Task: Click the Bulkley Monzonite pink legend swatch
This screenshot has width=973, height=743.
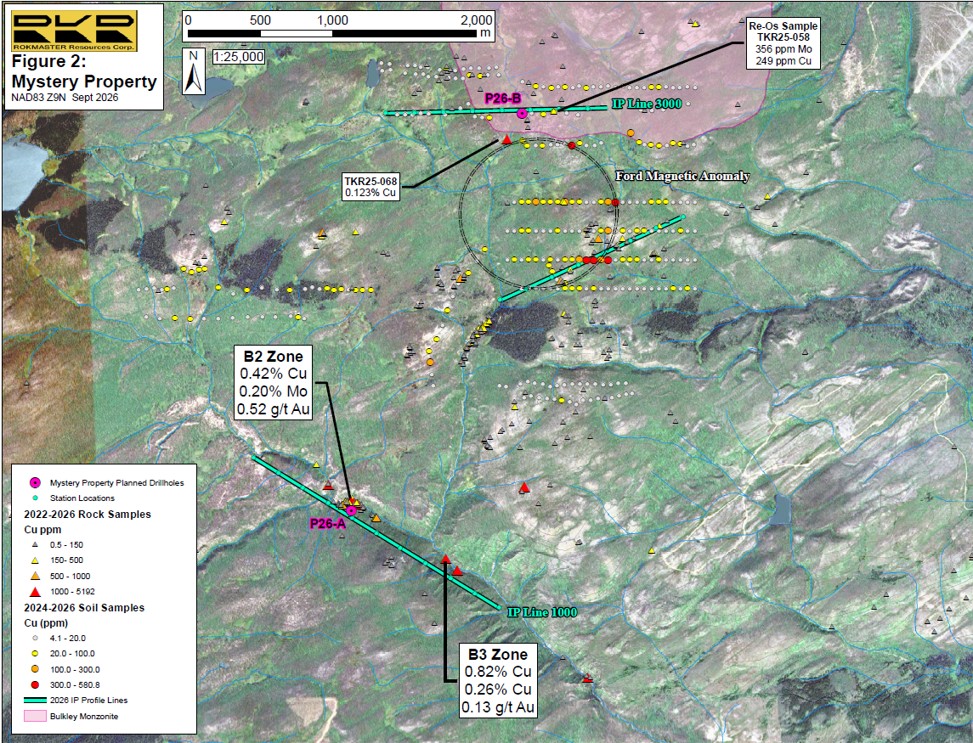Action: click(35, 716)
